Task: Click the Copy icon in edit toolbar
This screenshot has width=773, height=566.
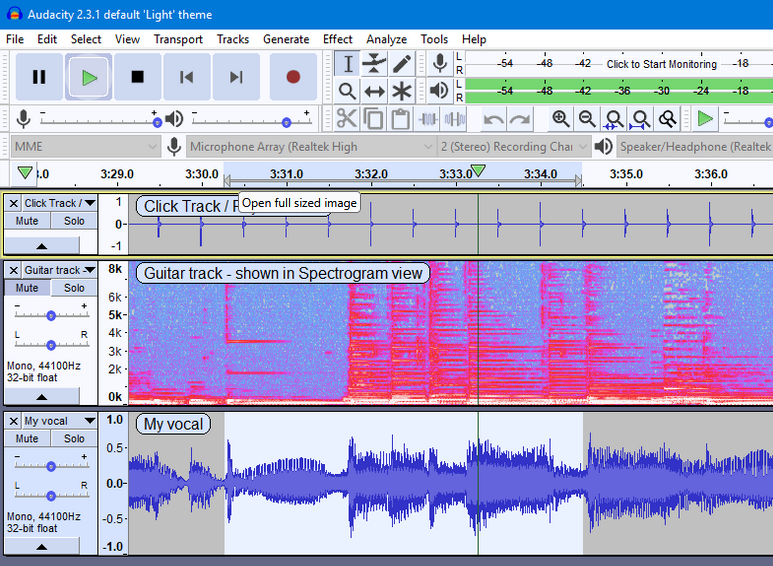Action: [373, 119]
